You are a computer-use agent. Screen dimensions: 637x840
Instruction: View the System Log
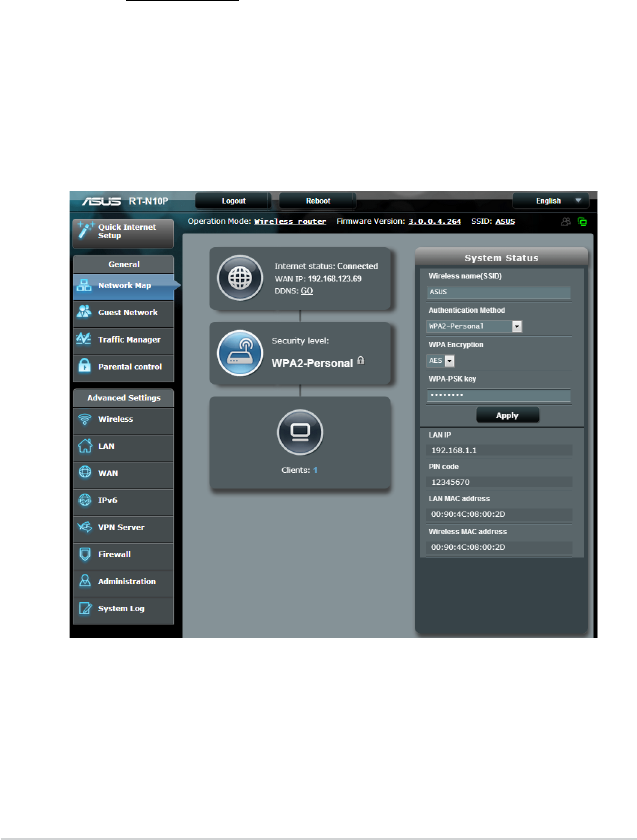click(x=123, y=609)
